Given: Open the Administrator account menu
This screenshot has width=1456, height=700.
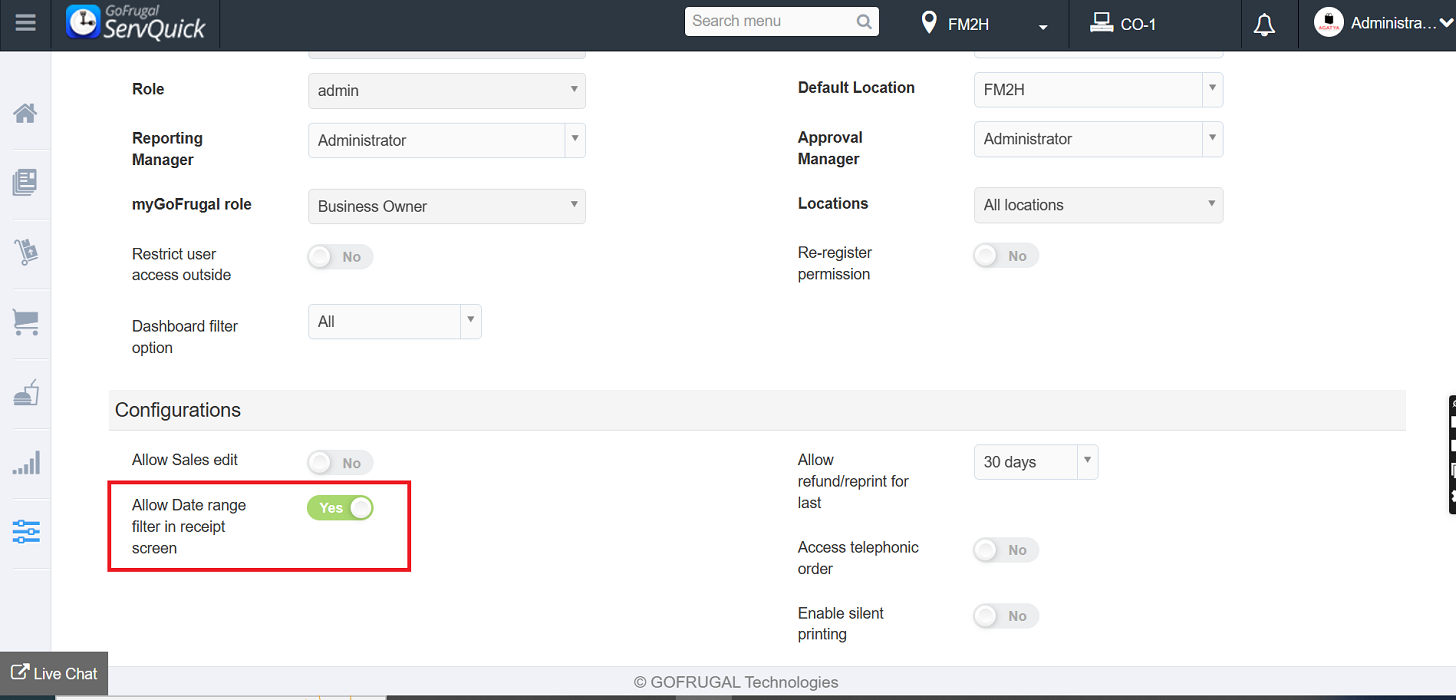Looking at the screenshot, I should click(x=1384, y=24).
